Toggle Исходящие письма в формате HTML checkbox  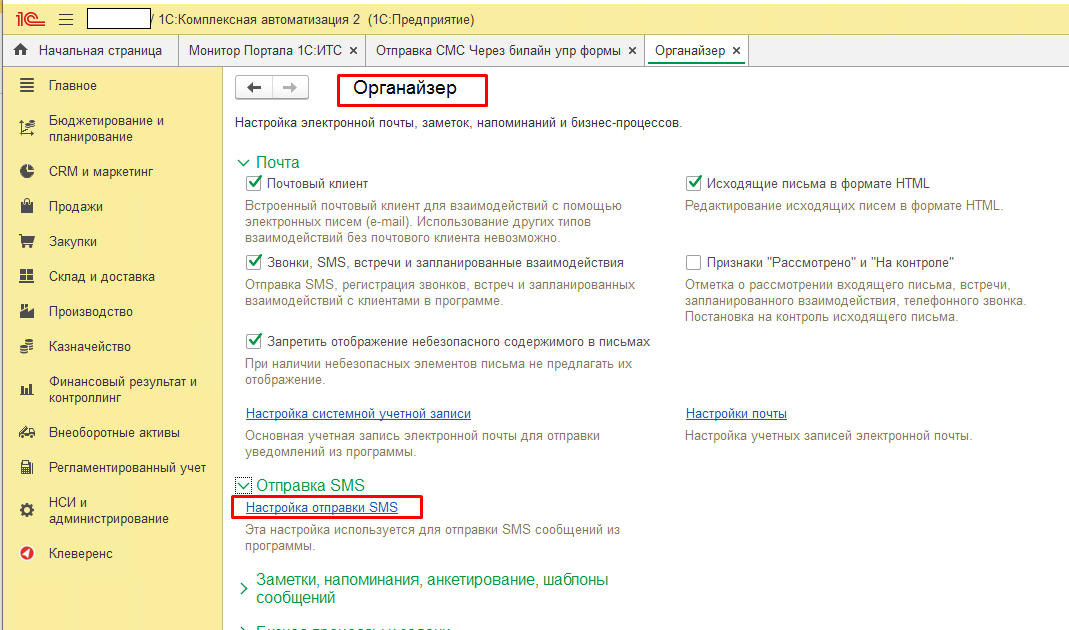tap(693, 183)
